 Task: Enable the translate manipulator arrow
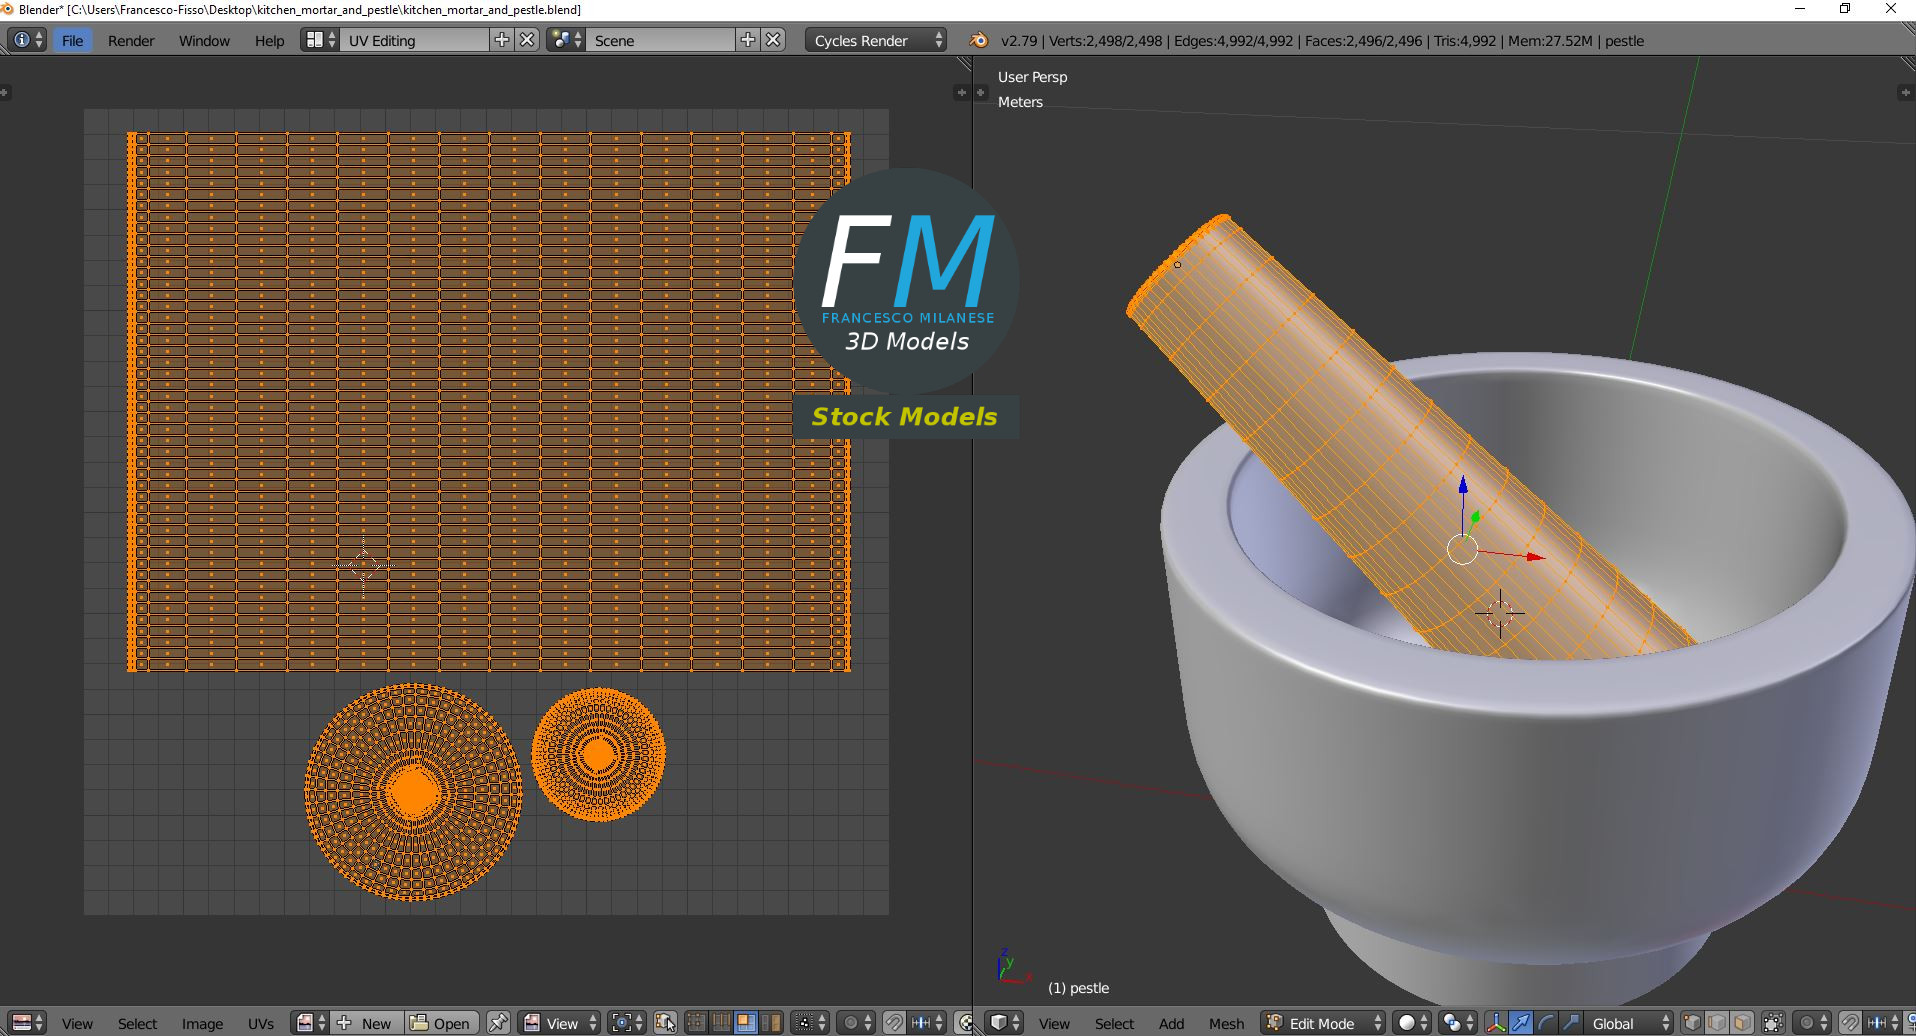[x=1521, y=1023]
